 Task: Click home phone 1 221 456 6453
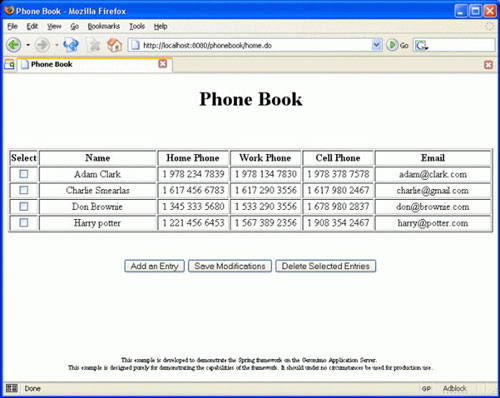(193, 223)
